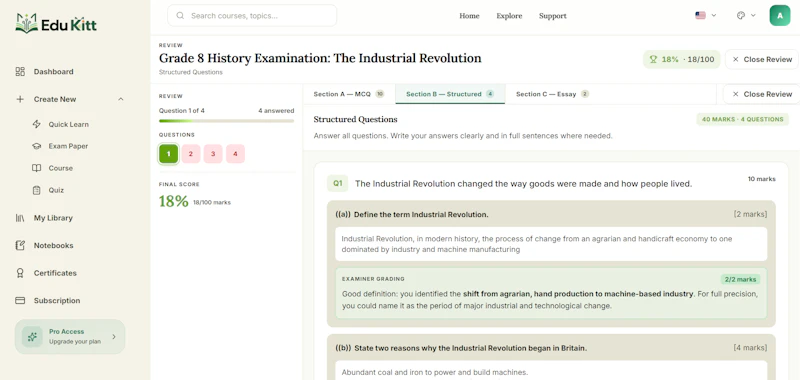Open Dashboard grid icon
Viewport: 800px width, 380px height.
(x=20, y=71)
